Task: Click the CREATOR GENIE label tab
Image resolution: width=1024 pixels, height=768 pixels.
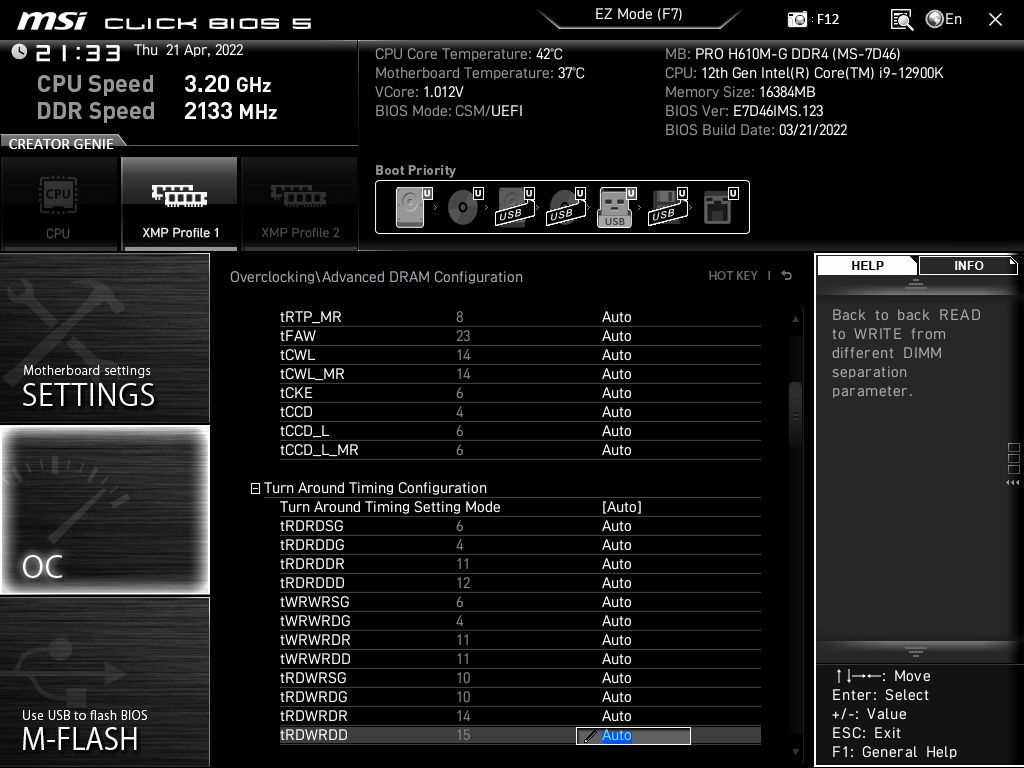Action: click(x=61, y=144)
